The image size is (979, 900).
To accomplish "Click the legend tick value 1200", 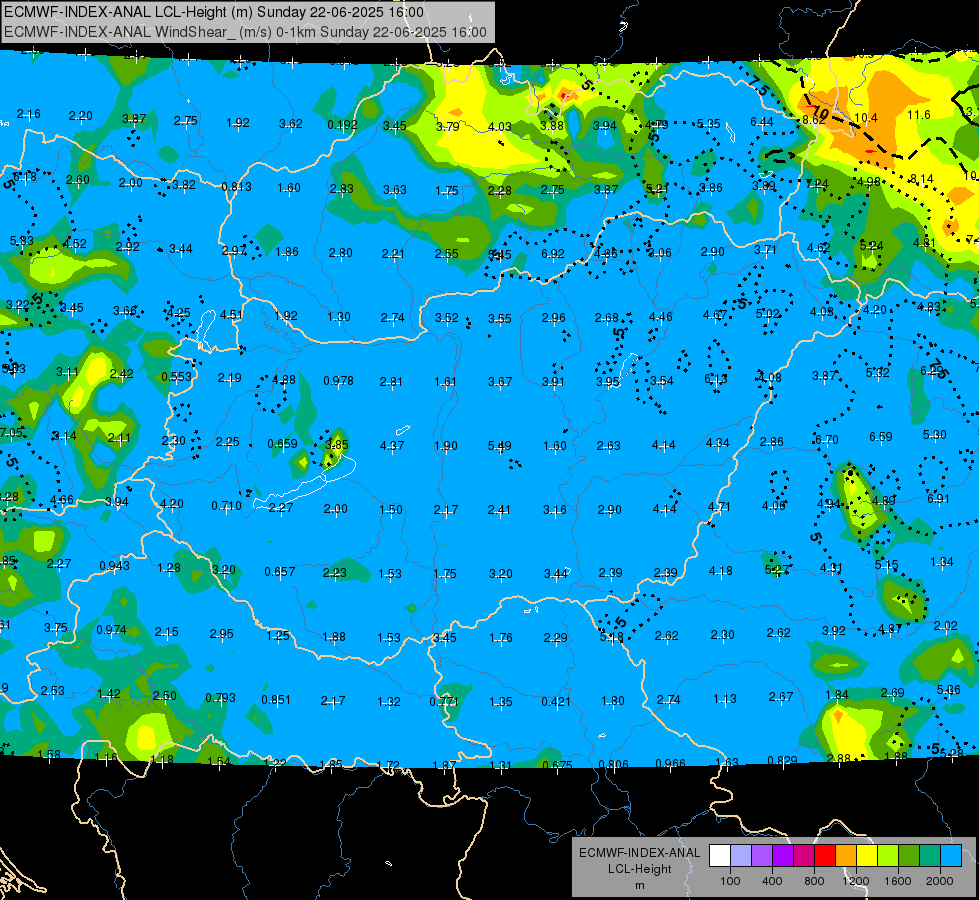I will coord(856,881).
